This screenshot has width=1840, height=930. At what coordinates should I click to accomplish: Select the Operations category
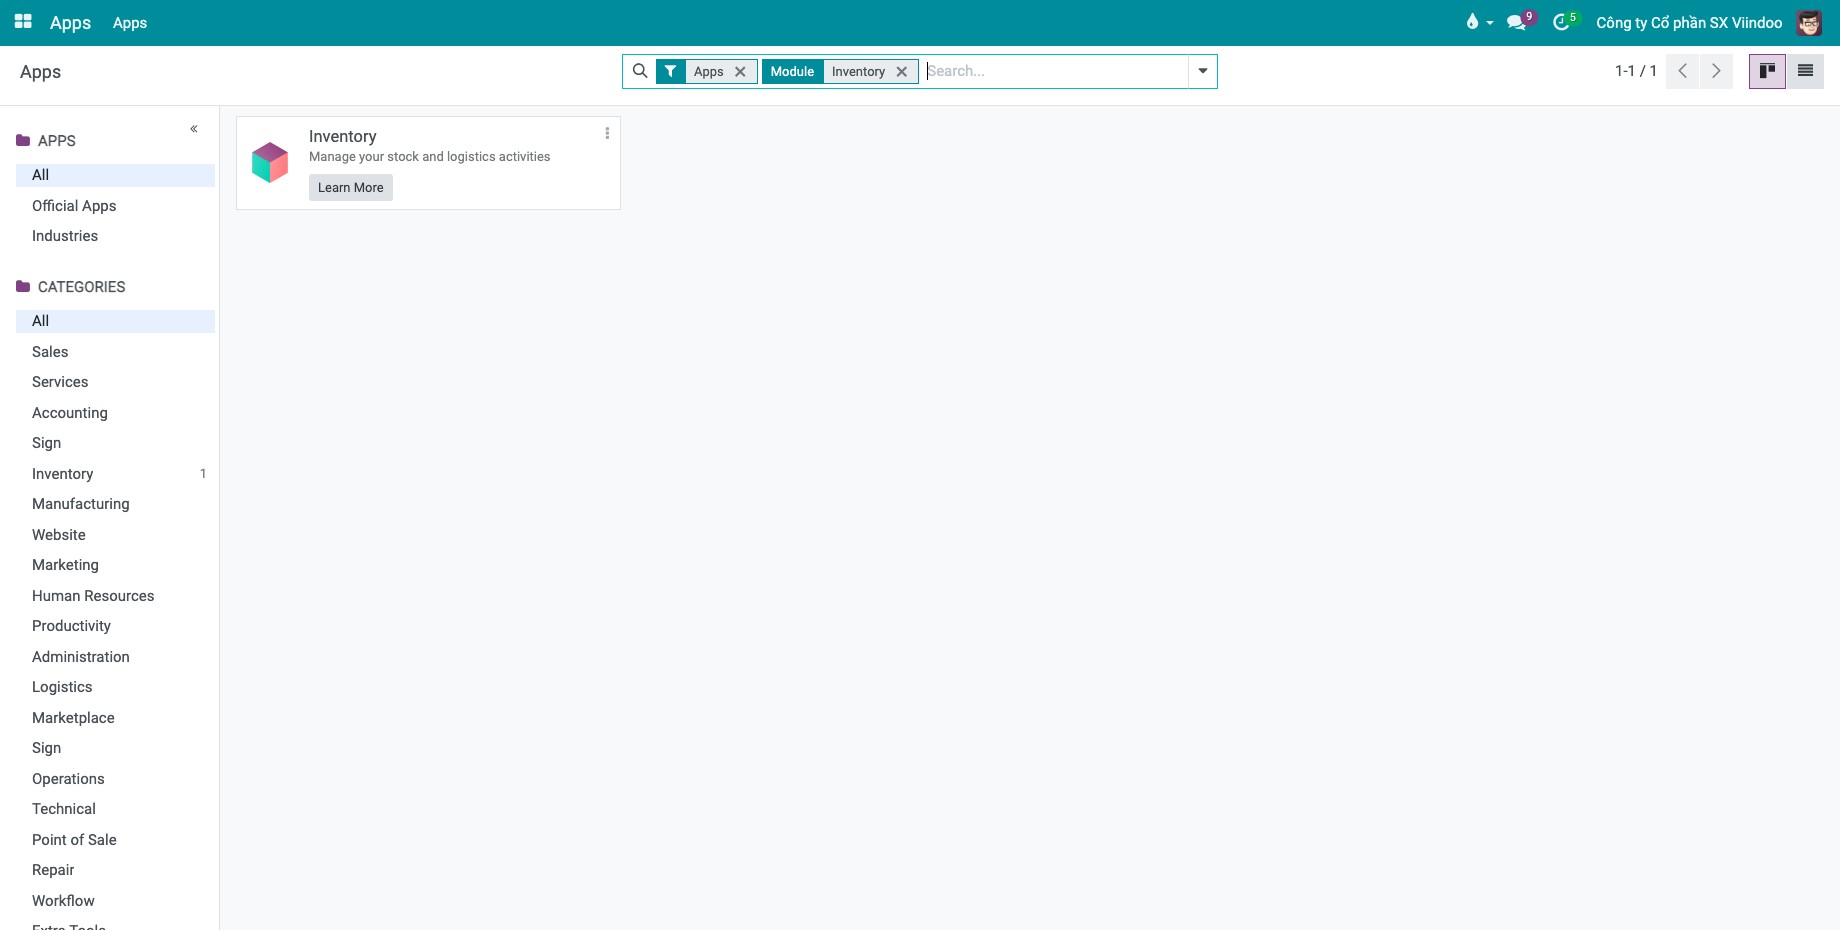pyautogui.click(x=115, y=779)
